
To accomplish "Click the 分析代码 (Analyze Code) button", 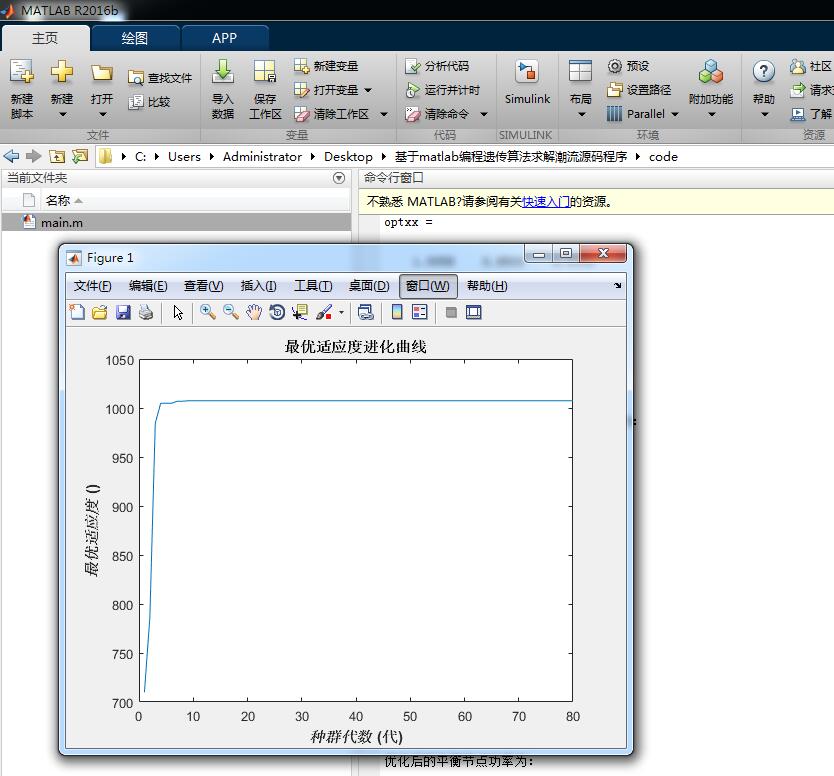I will [437, 66].
